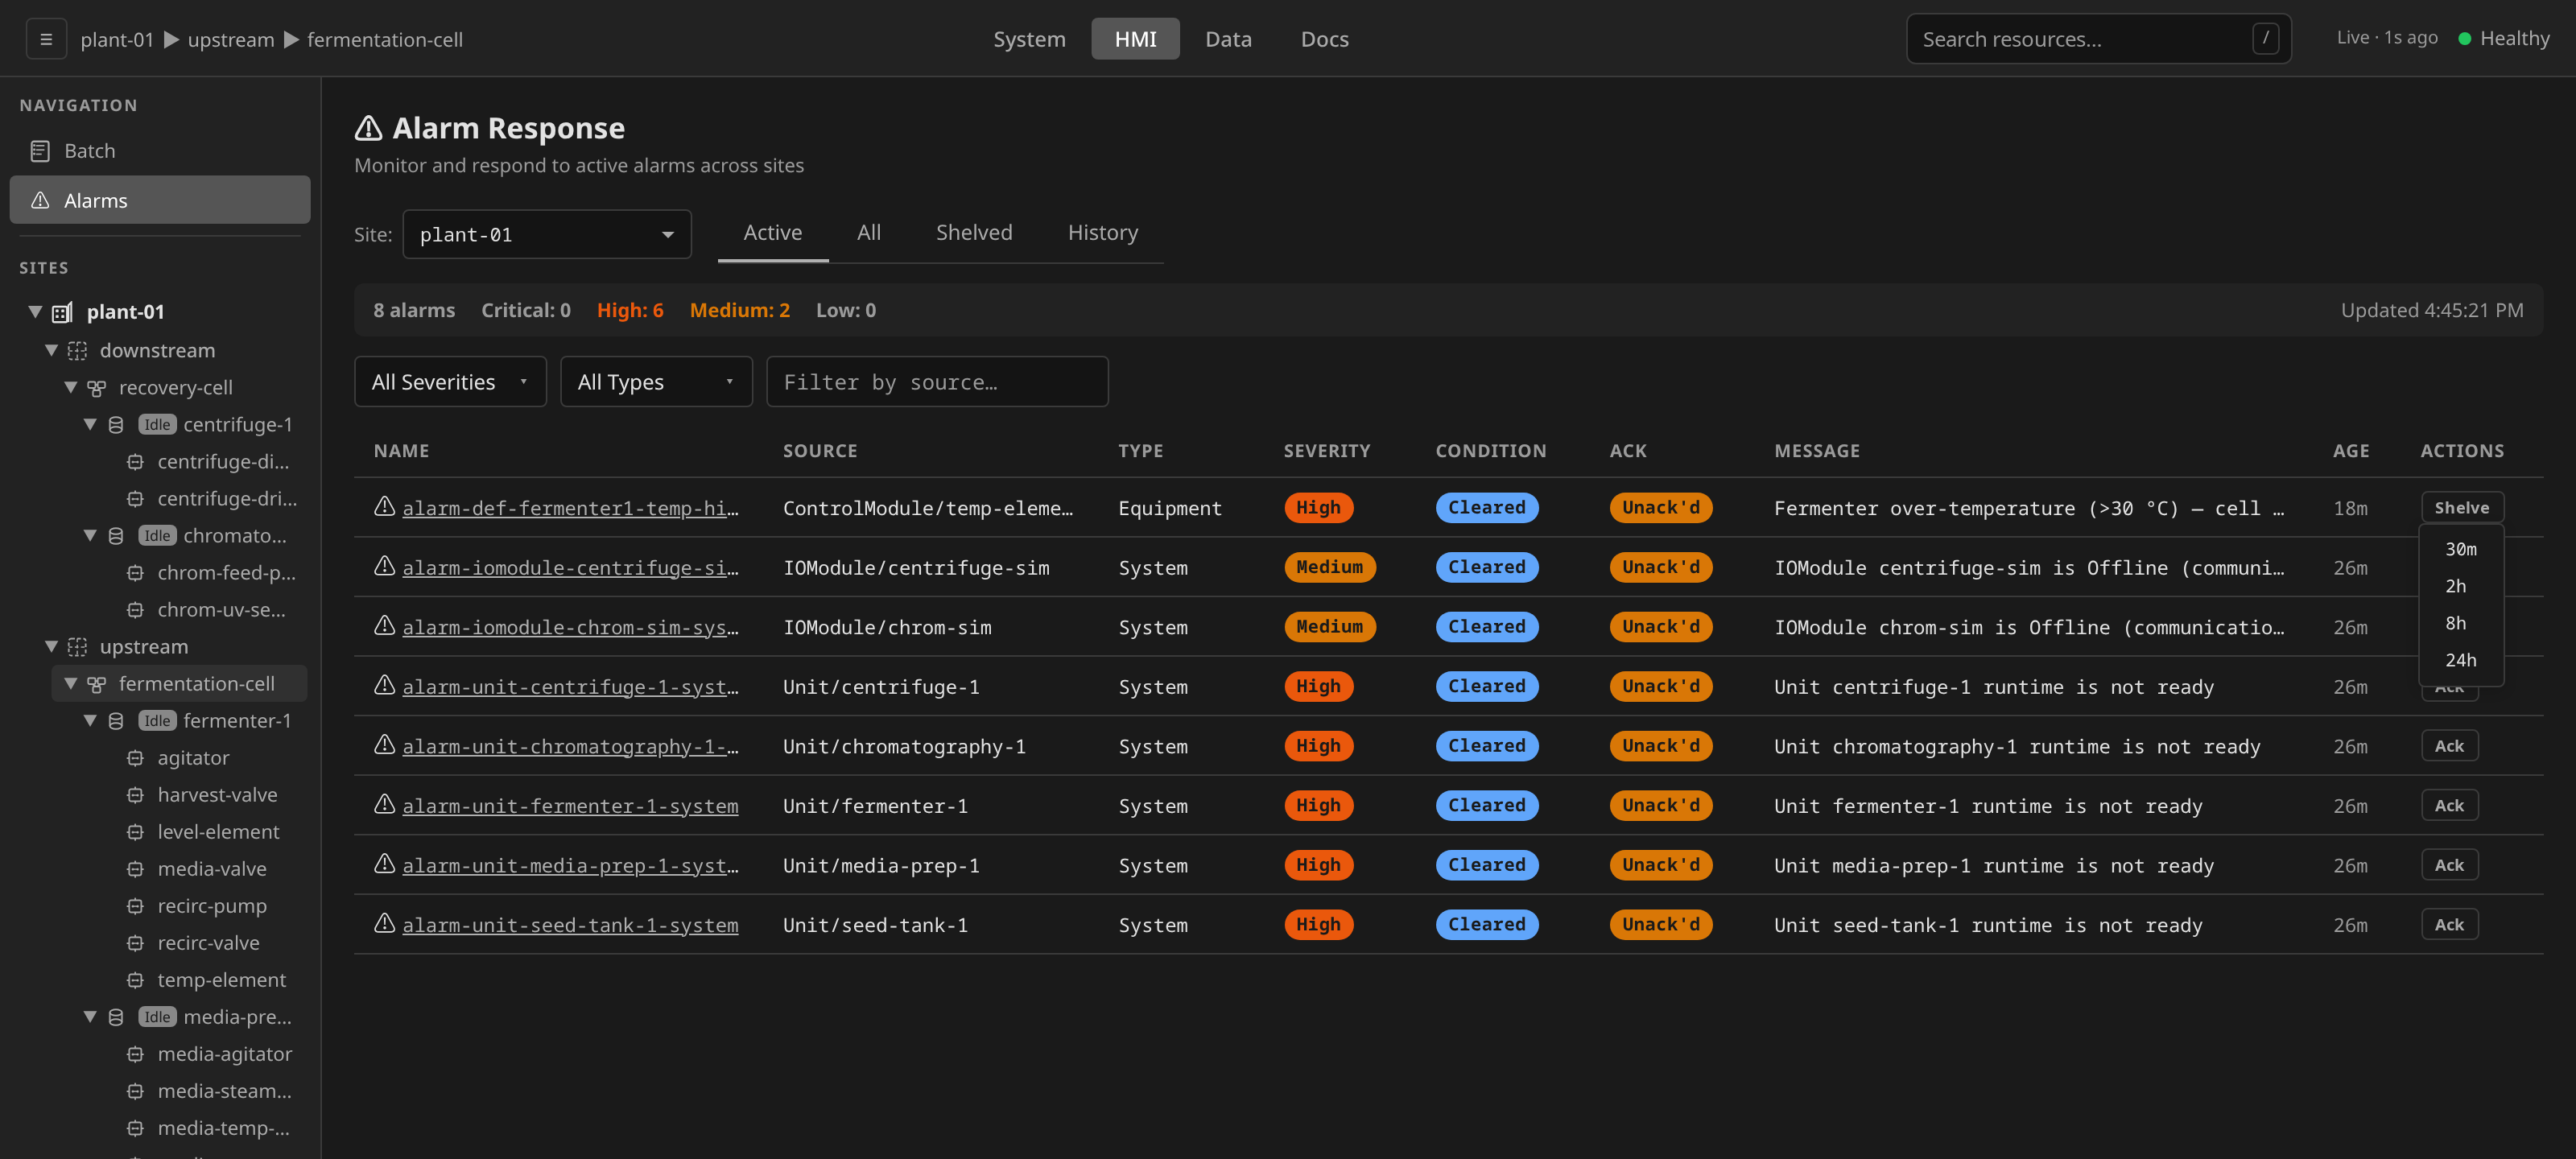Select the recirc-valve module icon
2576x1159 pixels.
click(135, 942)
